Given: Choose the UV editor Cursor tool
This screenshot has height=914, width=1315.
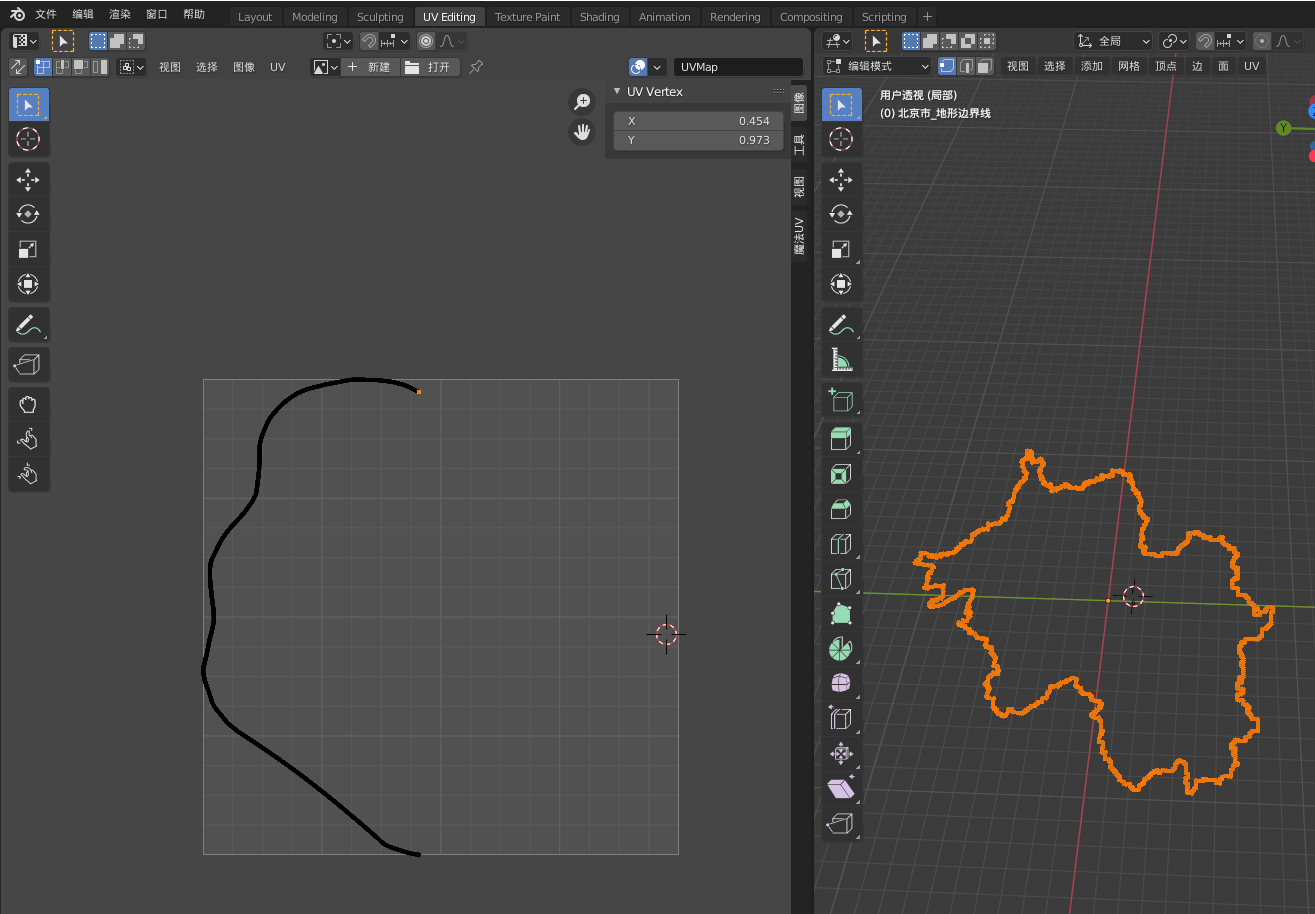Looking at the screenshot, I should tap(28, 139).
